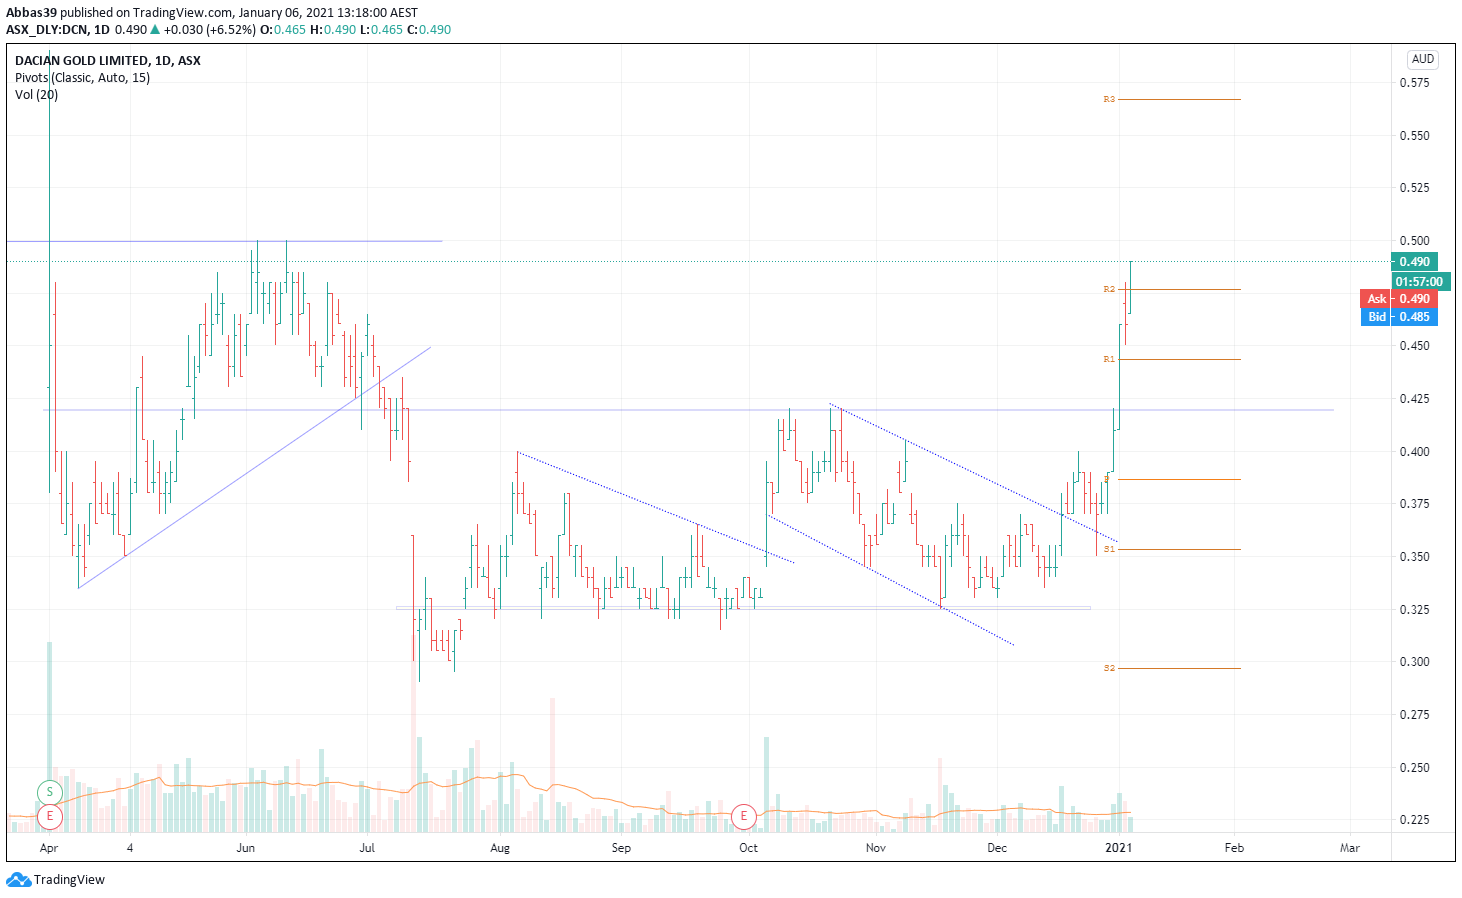Click the 0.550 price axis value
Image resolution: width=1462 pixels, height=898 pixels.
point(1414,135)
